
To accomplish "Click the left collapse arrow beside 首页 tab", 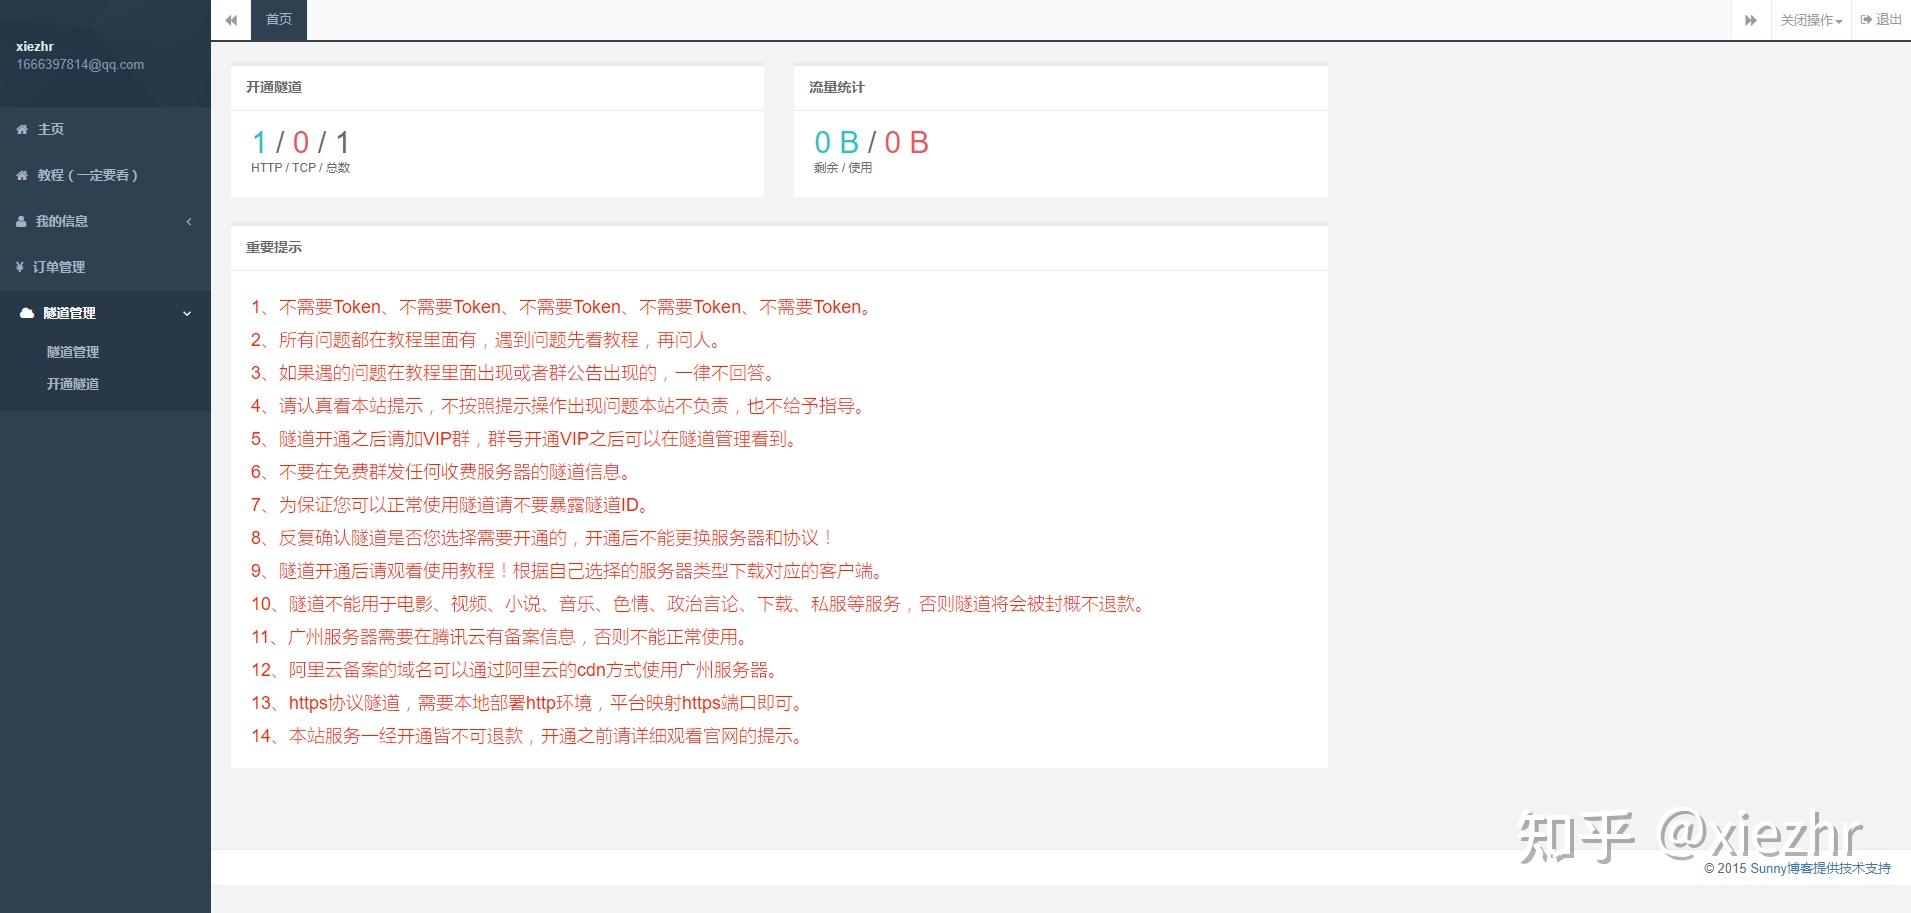I will pos(231,20).
